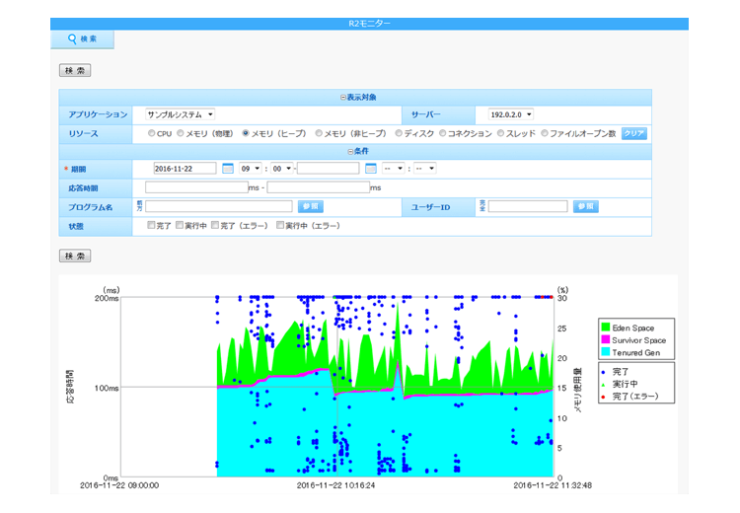Image resolution: width=740 pixels, height=513 pixels.
Task: Select the メモリ(ヒープ) radio button
Action: (245, 133)
